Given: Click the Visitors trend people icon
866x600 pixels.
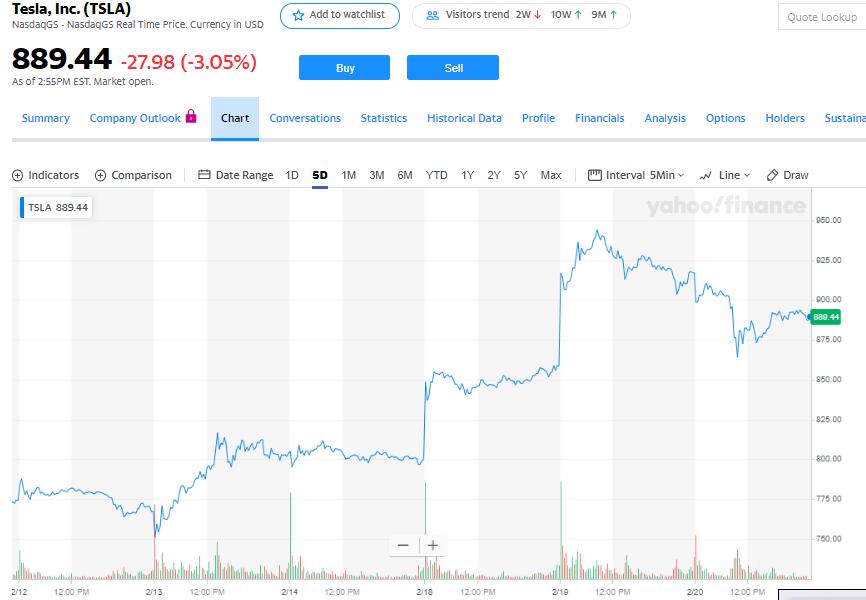Looking at the screenshot, I should [x=432, y=16].
